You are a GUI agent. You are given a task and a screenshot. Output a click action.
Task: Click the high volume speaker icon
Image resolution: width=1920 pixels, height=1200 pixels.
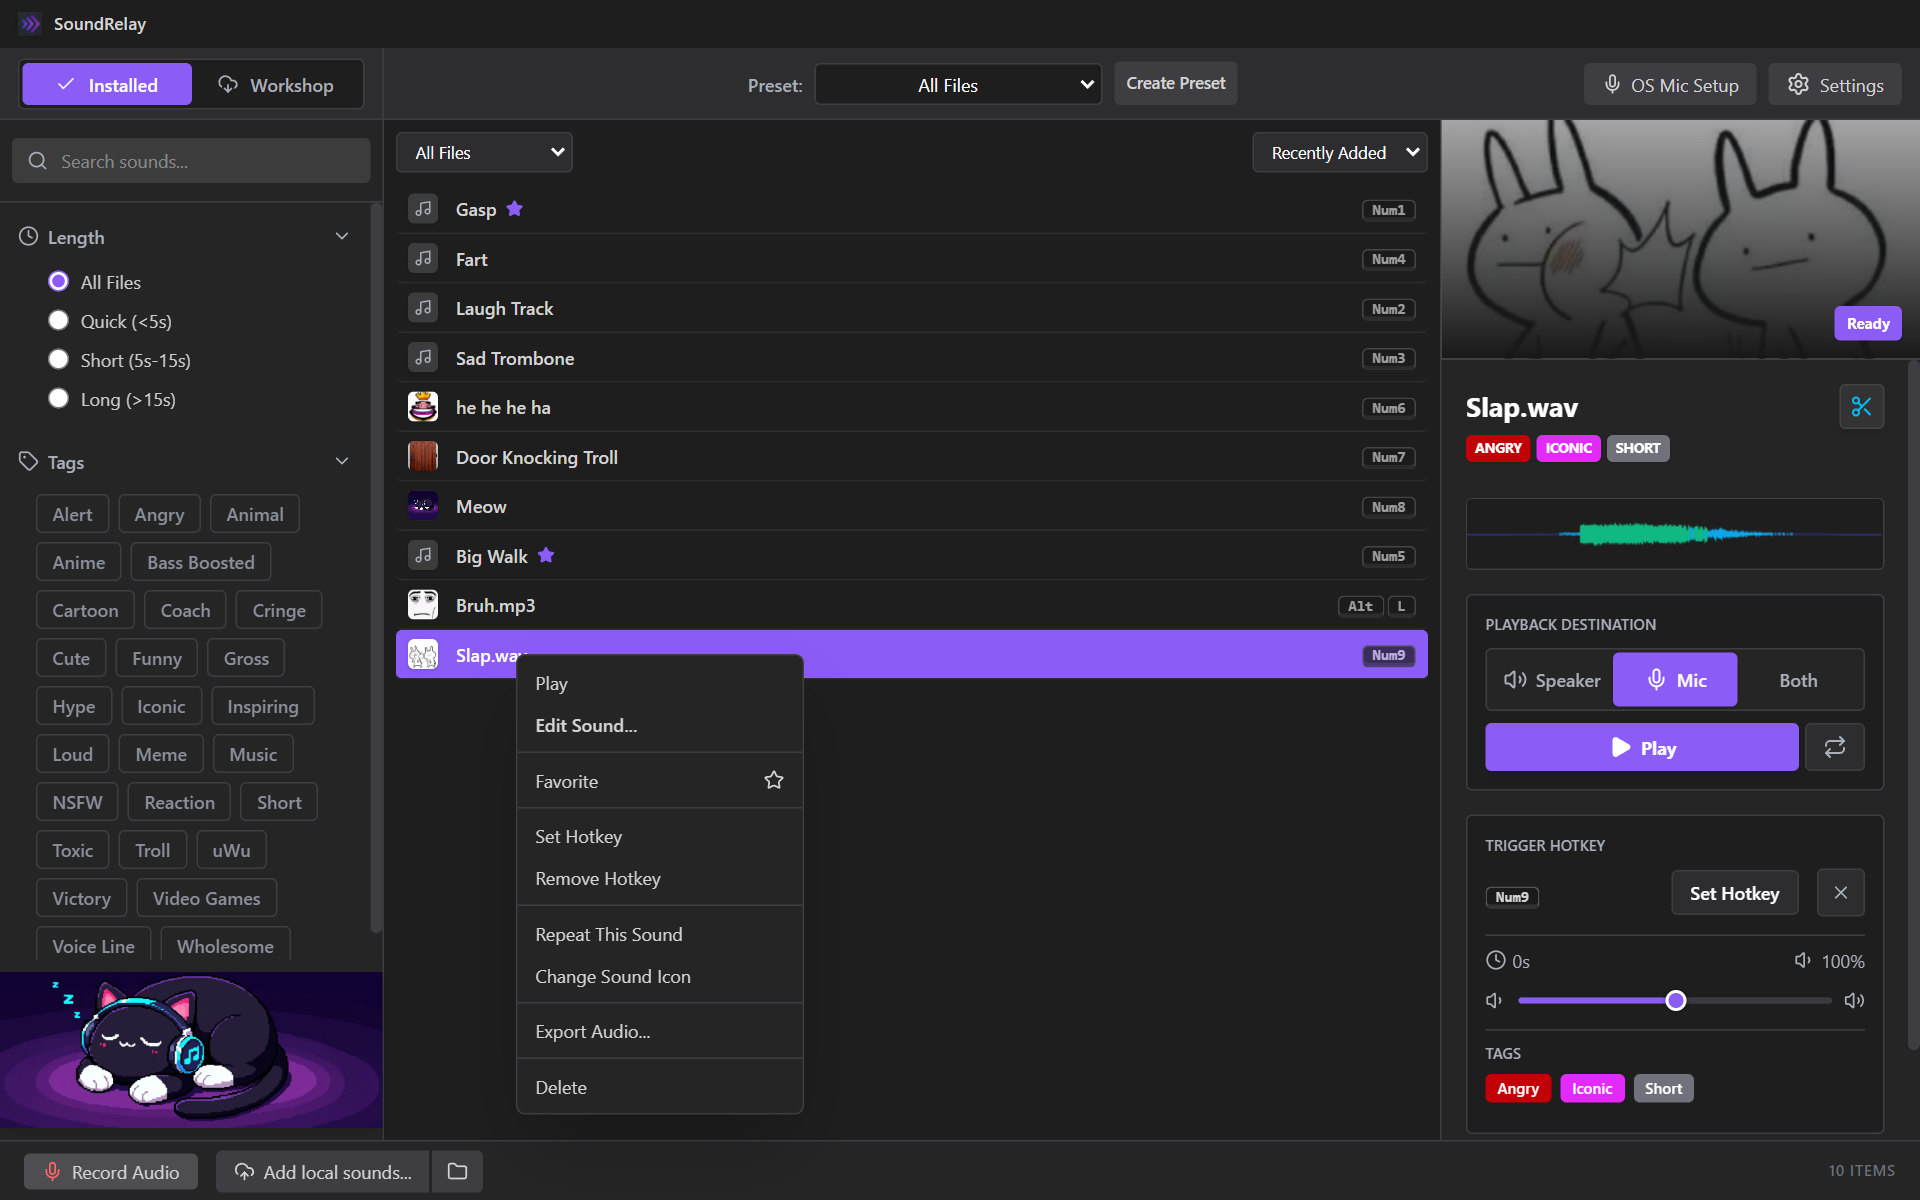pos(1854,1001)
